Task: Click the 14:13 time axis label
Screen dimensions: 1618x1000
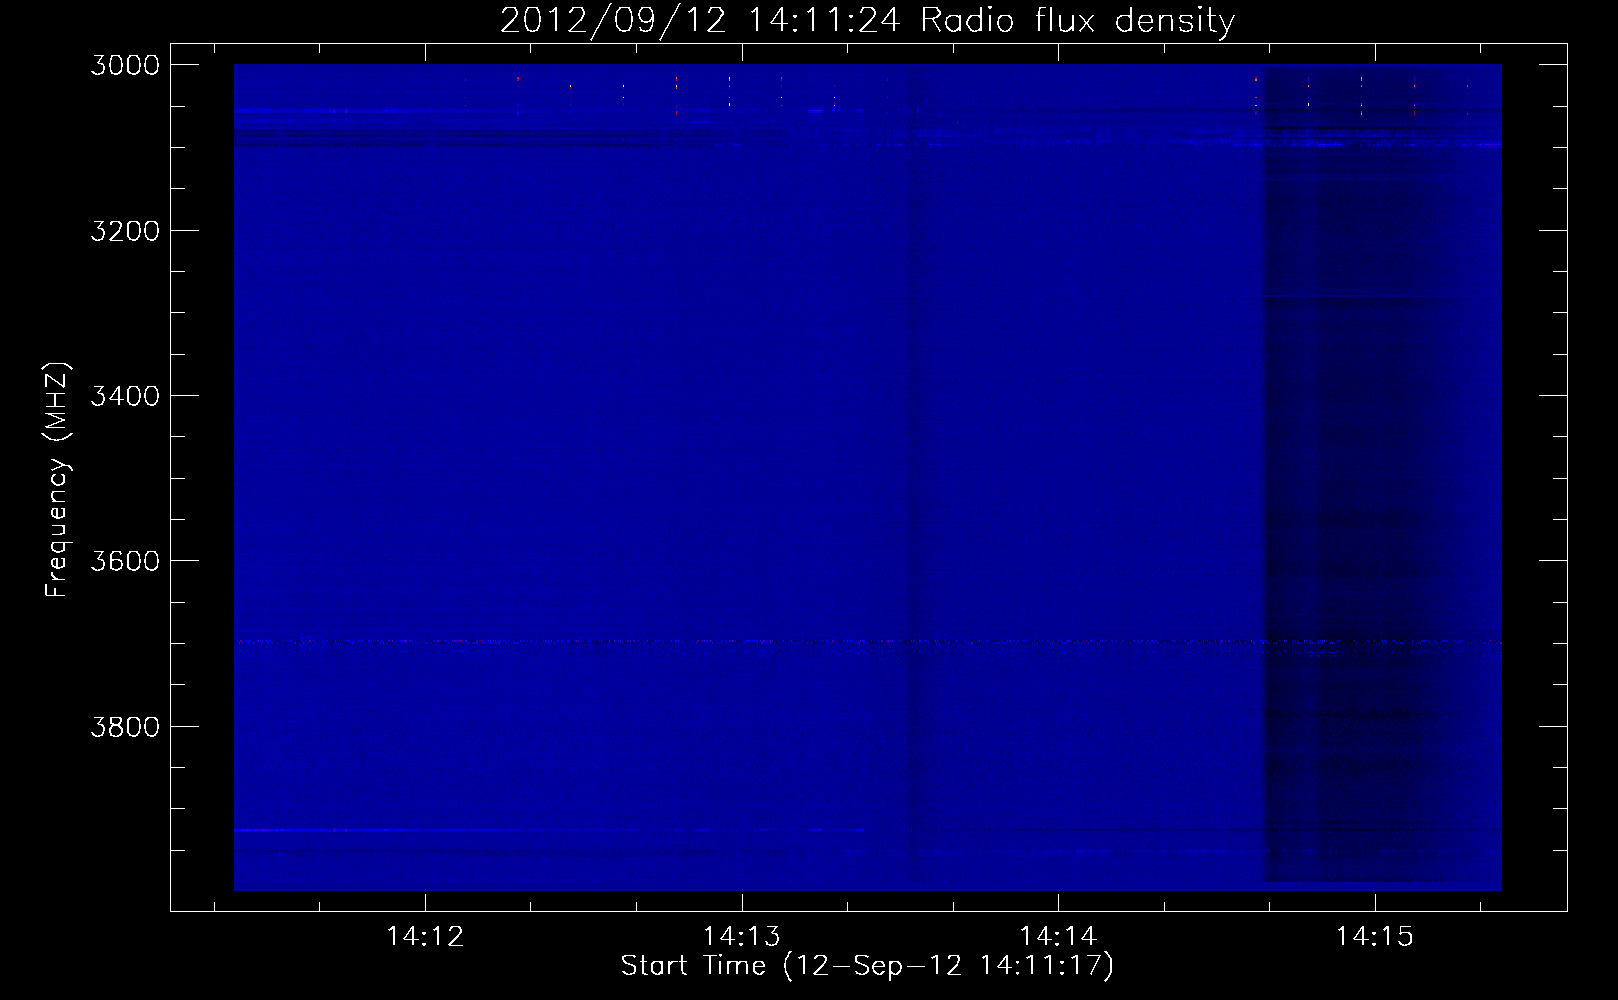Action: (742, 937)
